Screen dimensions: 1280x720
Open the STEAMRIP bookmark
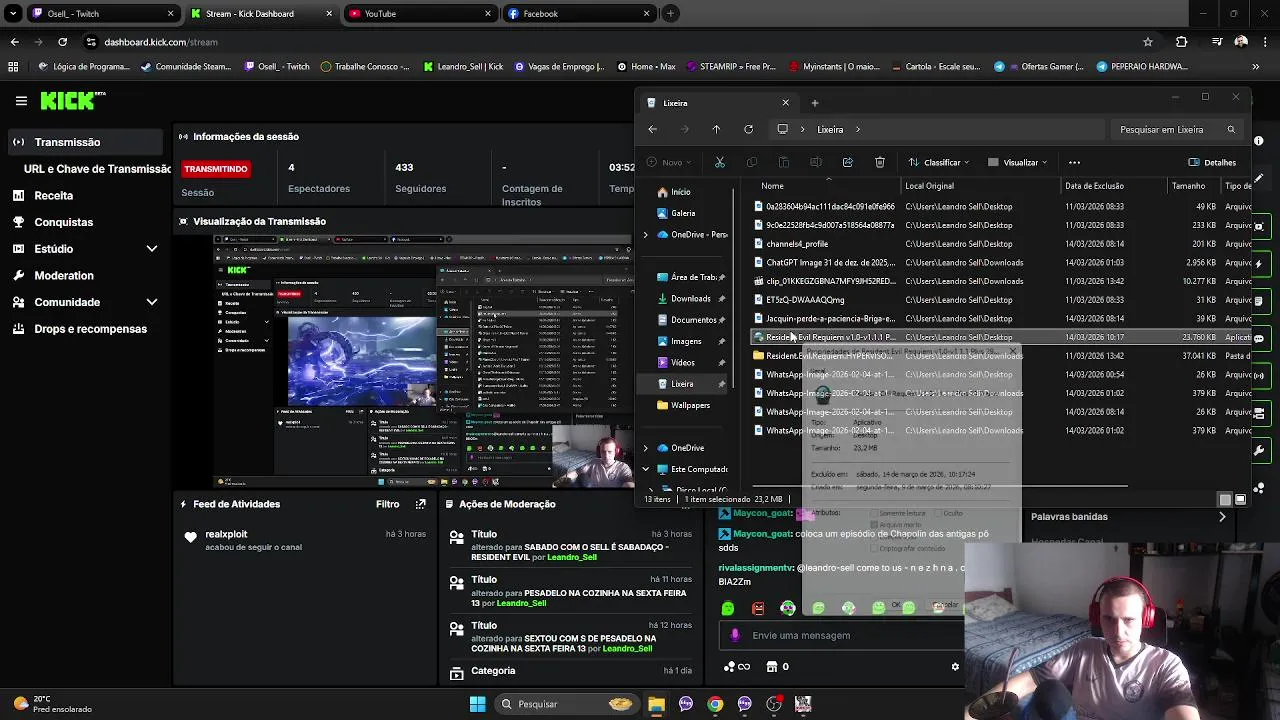(x=731, y=67)
